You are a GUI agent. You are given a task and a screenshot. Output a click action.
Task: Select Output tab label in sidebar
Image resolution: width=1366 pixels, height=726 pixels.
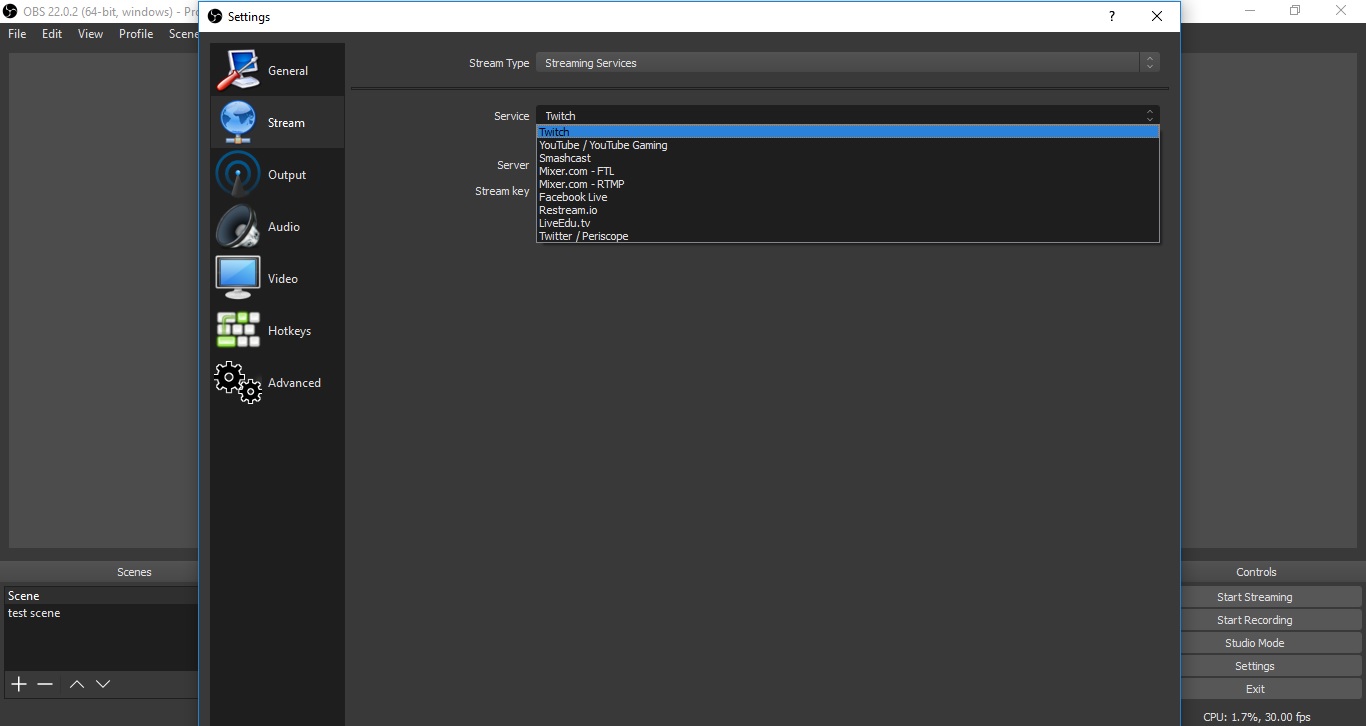pos(287,175)
